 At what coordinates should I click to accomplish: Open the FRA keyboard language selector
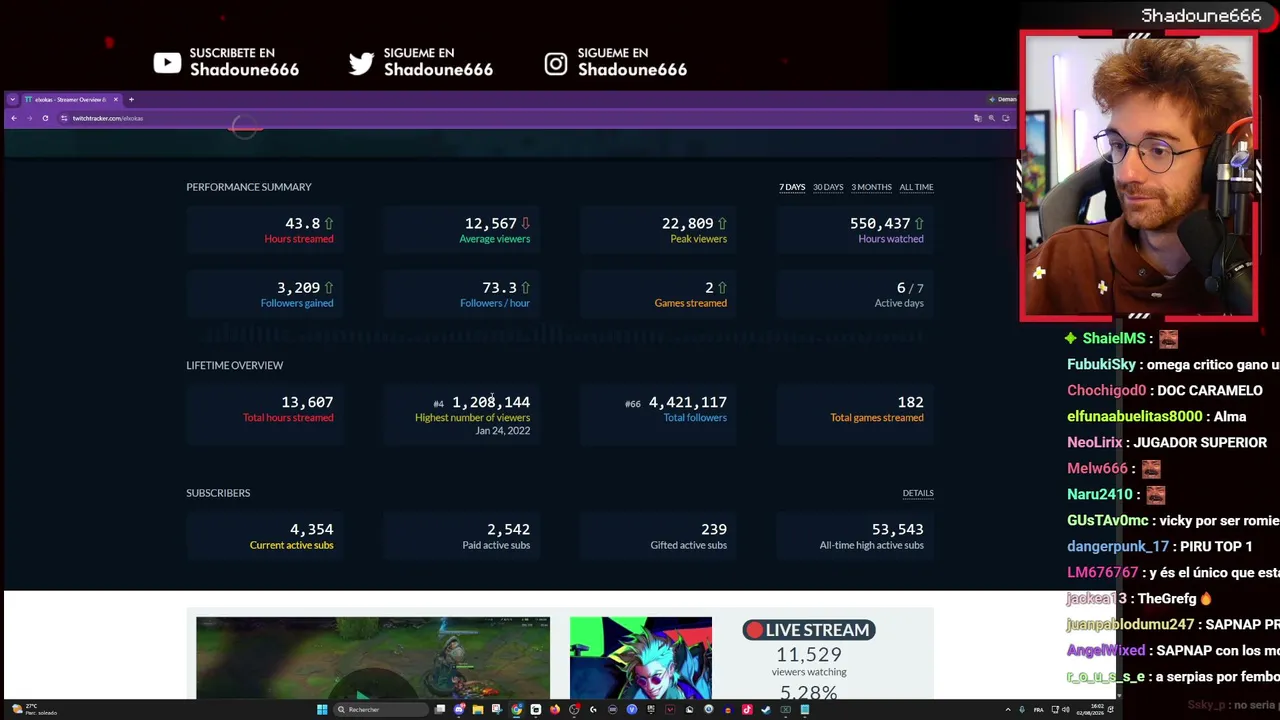(x=1038, y=710)
